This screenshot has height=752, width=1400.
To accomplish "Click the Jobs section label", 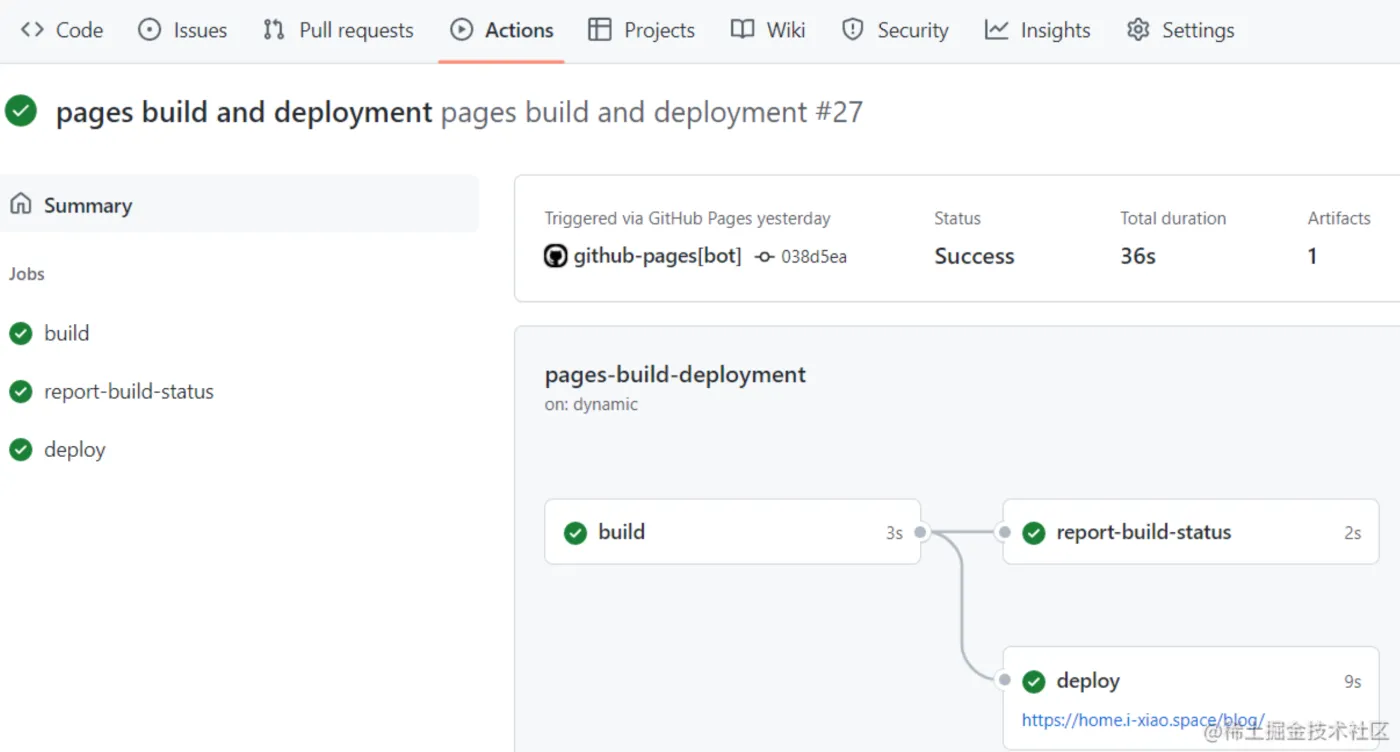I will (27, 274).
